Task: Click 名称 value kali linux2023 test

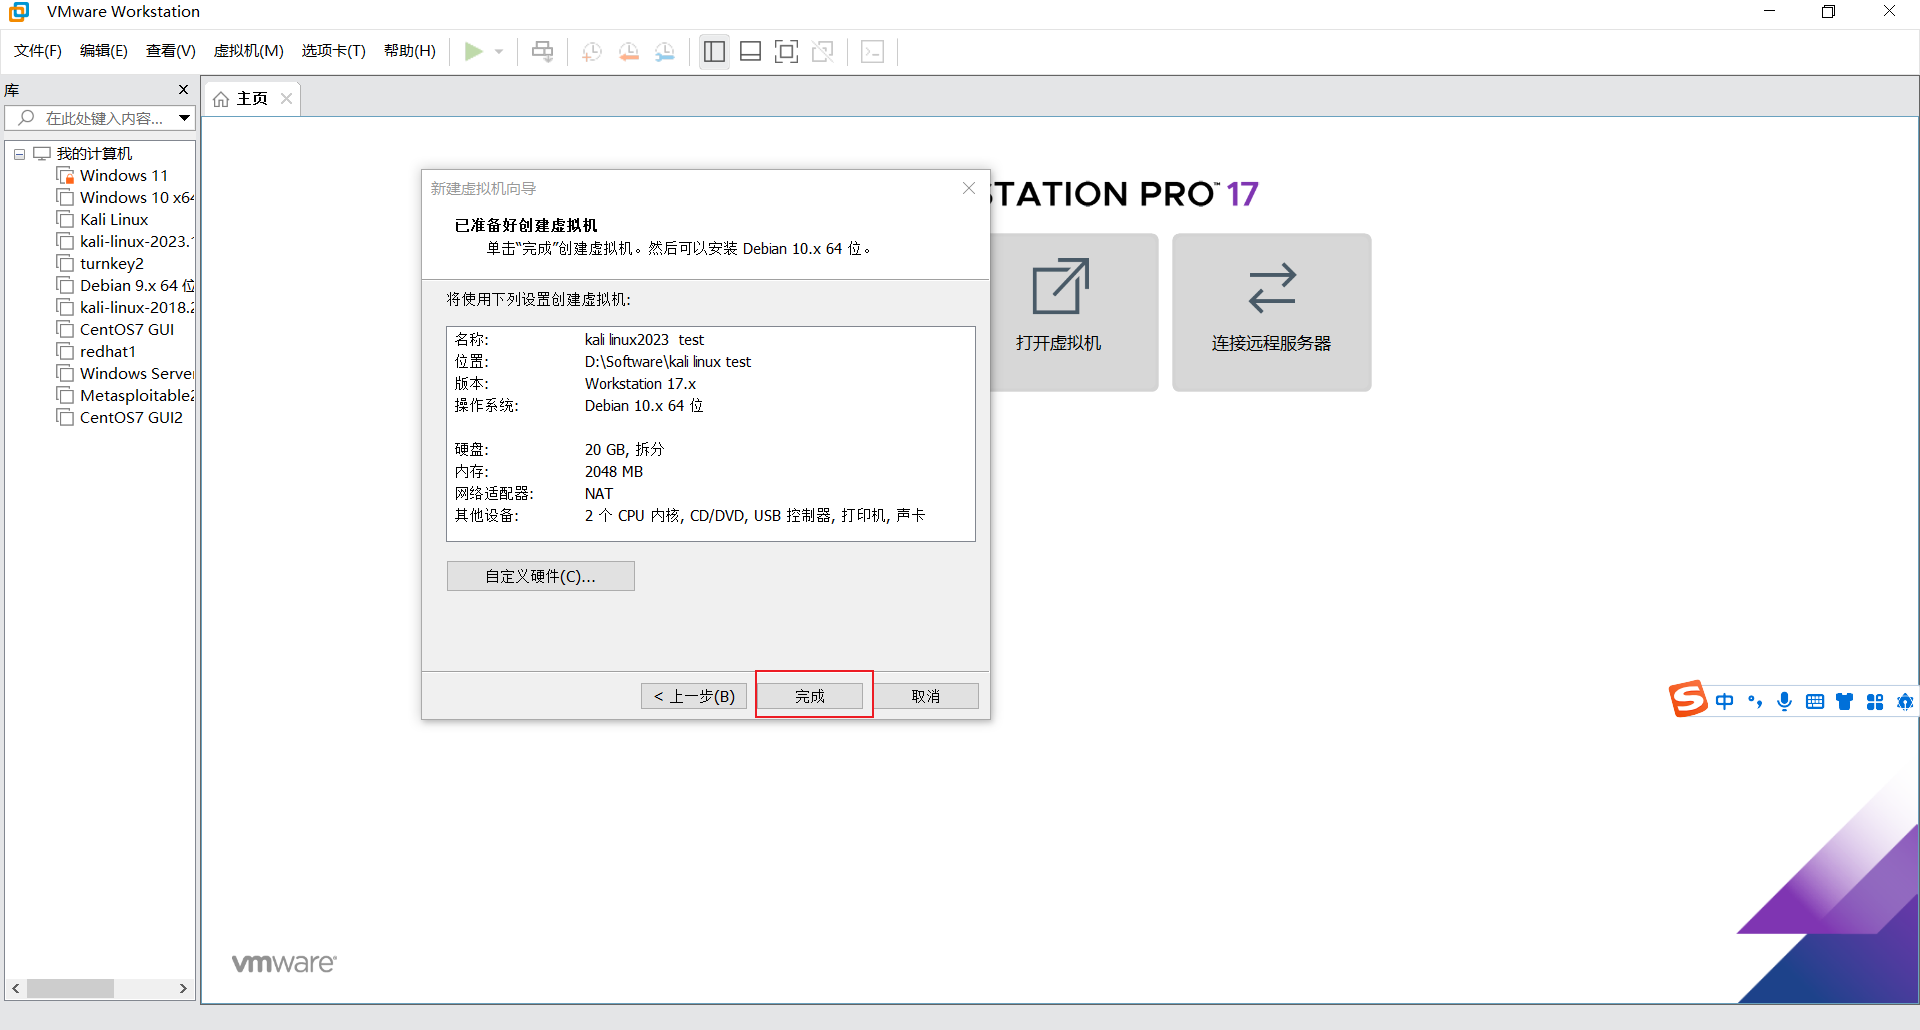Action: [x=644, y=340]
